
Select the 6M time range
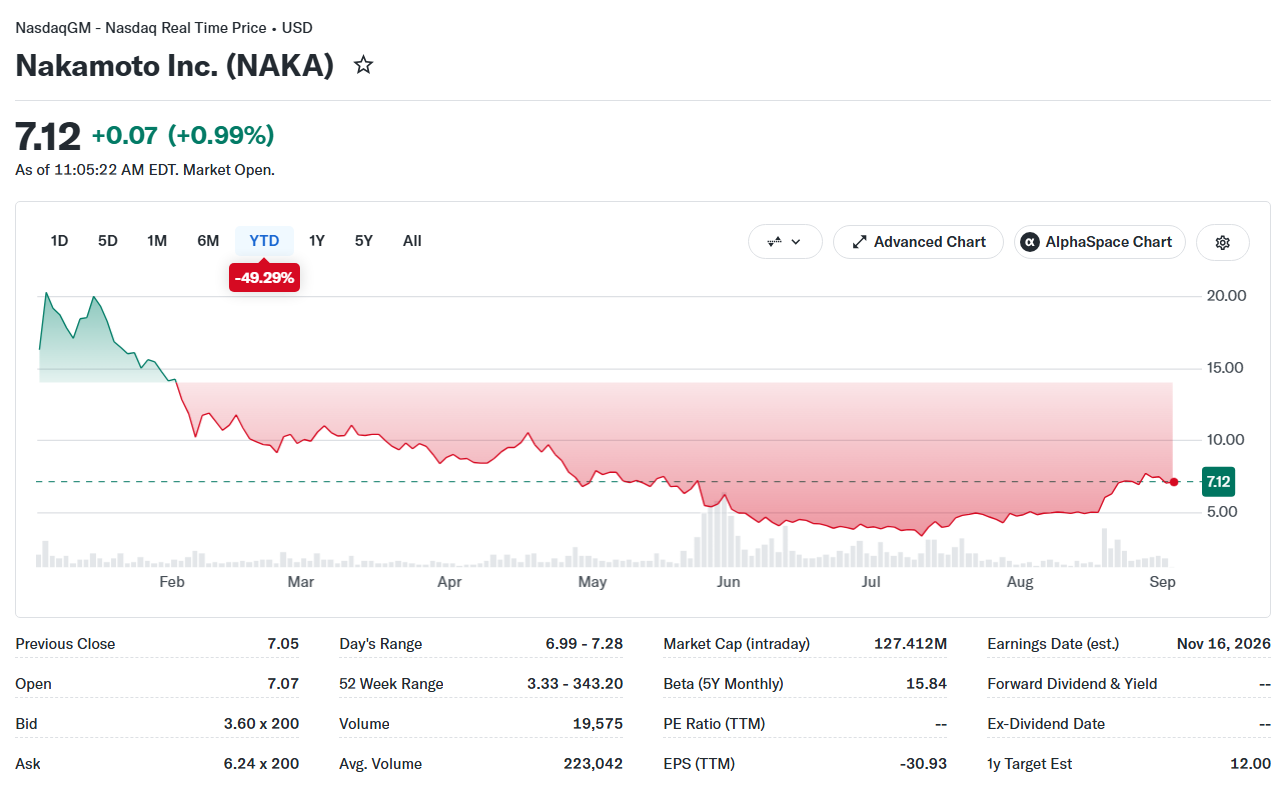(208, 241)
